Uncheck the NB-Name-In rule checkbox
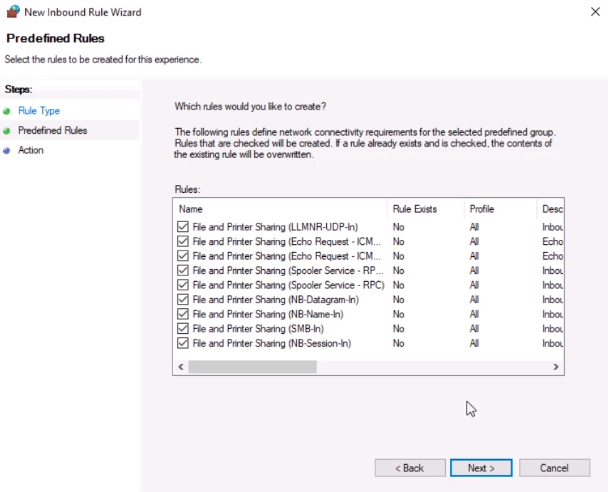608x492 pixels. [183, 314]
